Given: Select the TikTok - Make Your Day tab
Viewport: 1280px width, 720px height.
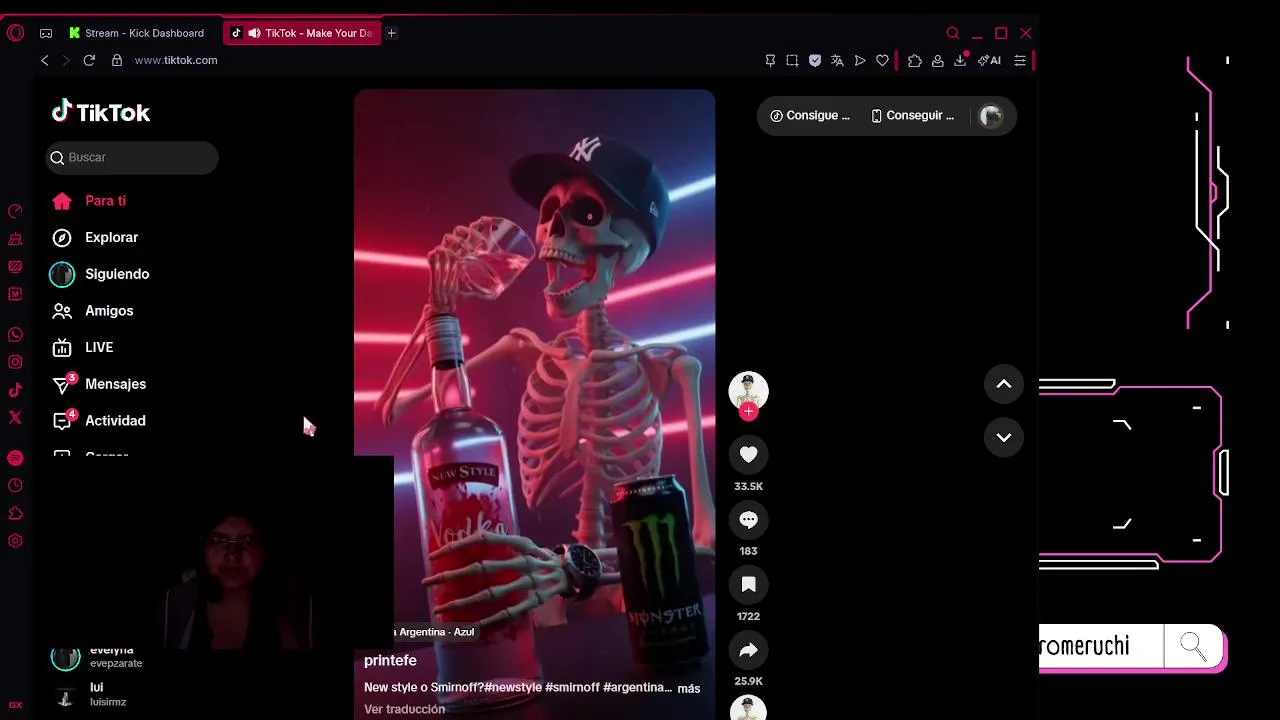Looking at the screenshot, I should point(302,33).
